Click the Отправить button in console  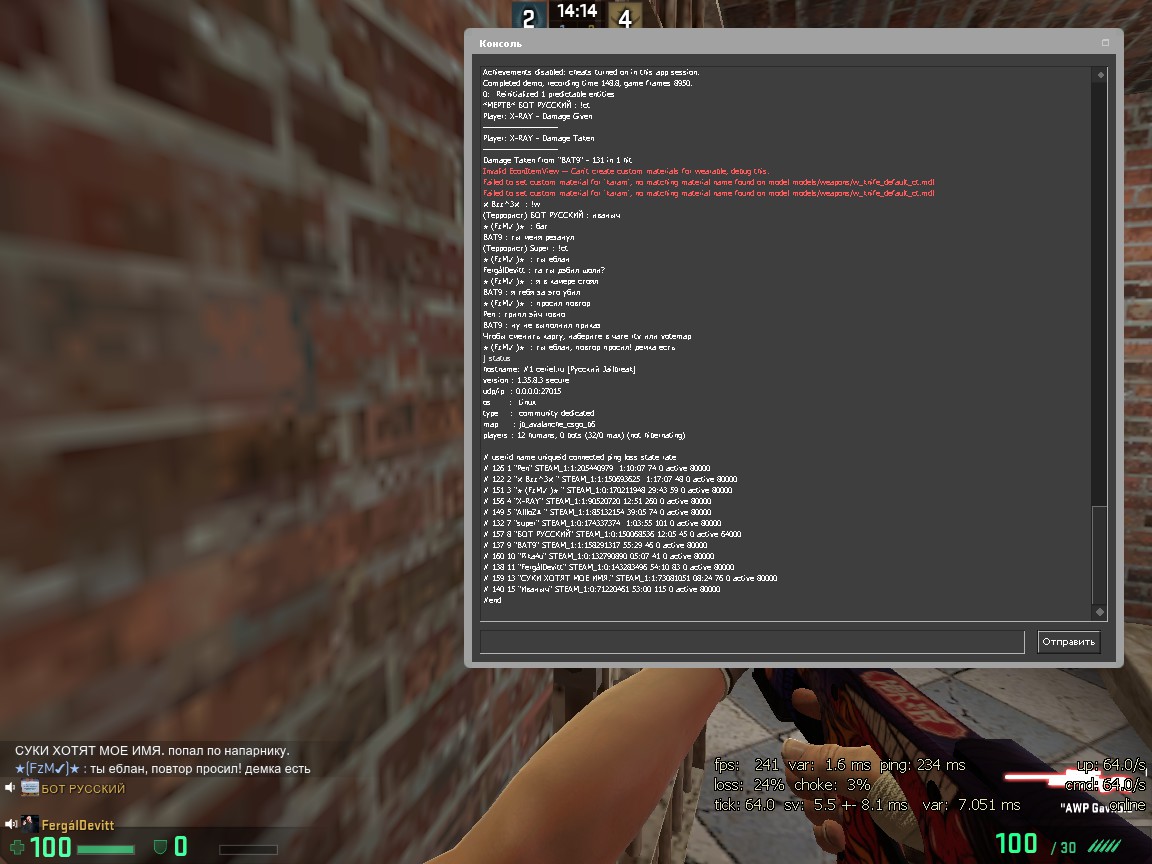tap(1068, 642)
